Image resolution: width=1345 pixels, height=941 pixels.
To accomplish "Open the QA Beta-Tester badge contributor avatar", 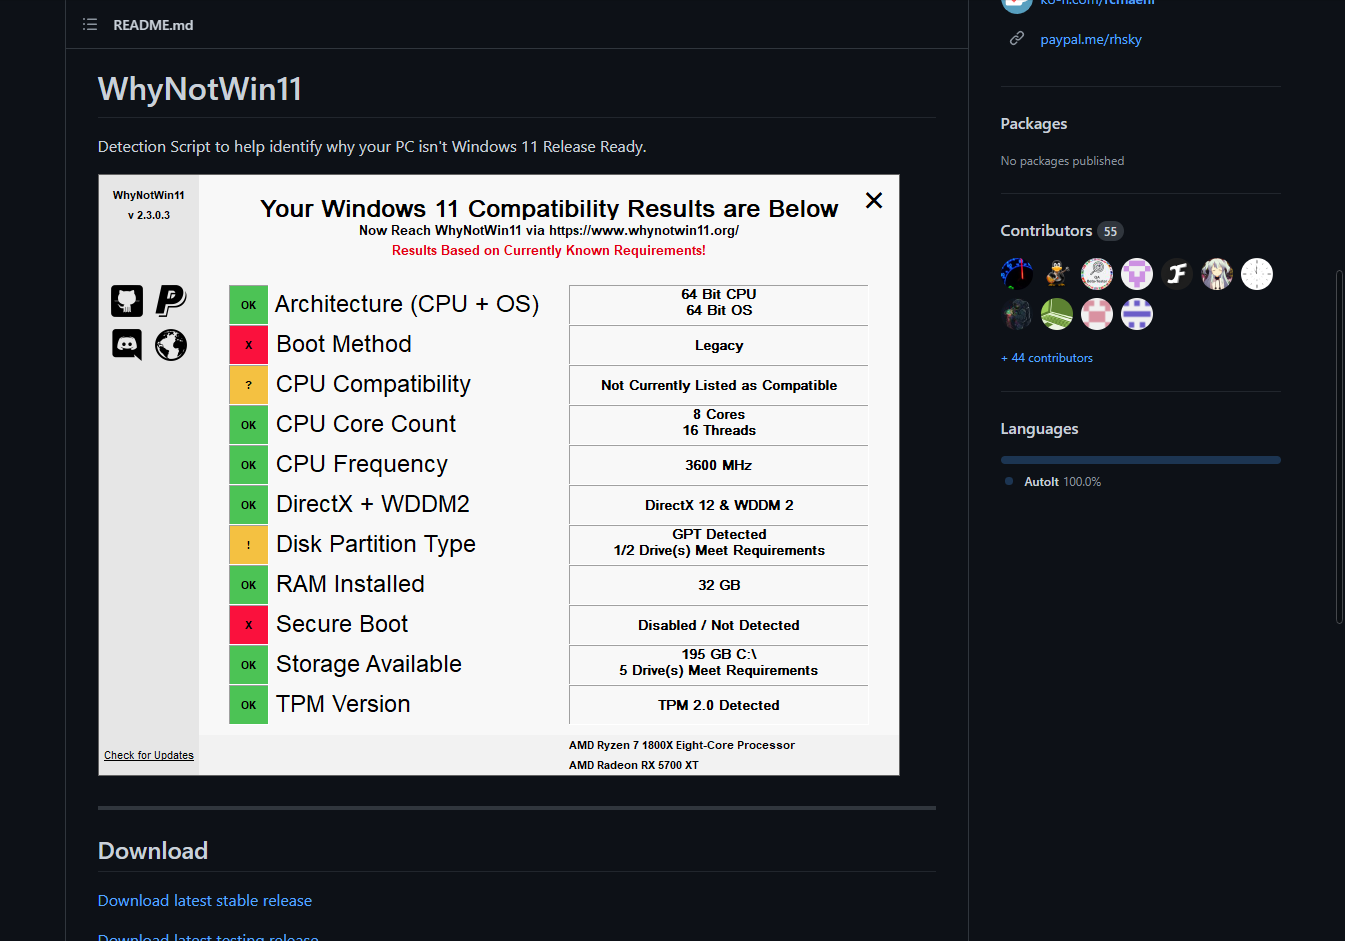I will tap(1097, 274).
